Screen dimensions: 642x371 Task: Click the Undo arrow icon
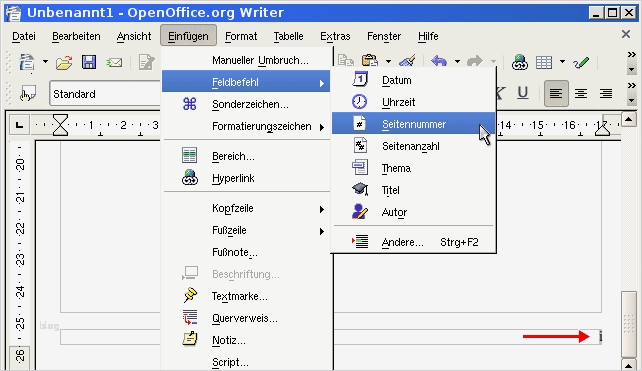[439, 61]
